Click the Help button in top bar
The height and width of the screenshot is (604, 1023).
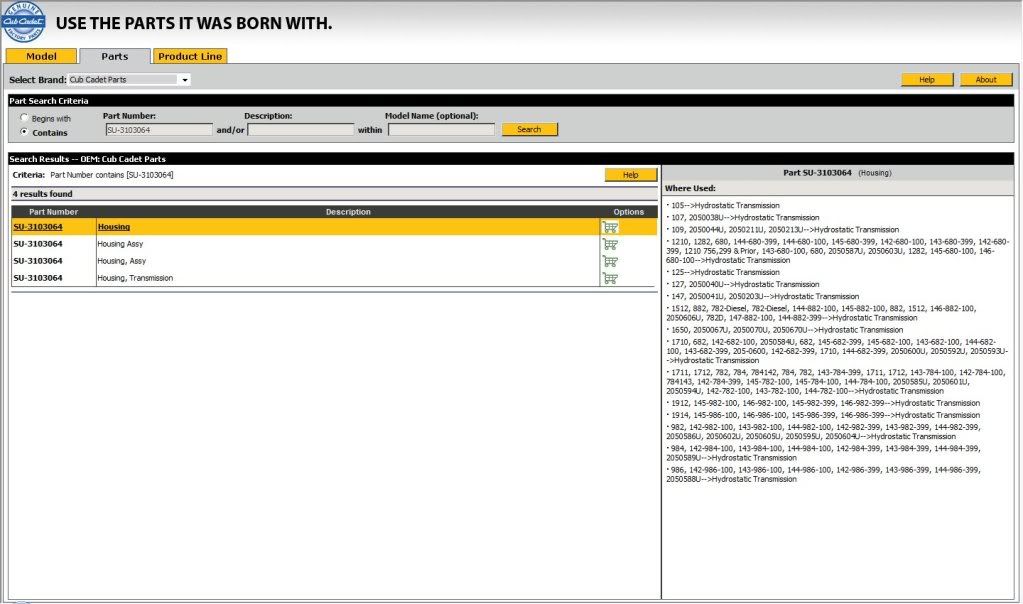926,80
